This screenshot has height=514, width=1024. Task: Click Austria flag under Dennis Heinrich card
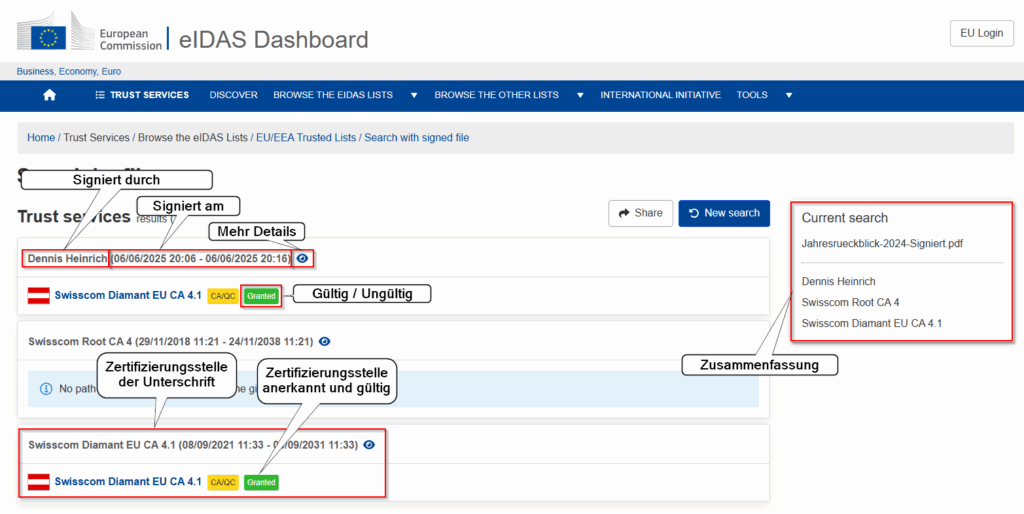point(39,296)
